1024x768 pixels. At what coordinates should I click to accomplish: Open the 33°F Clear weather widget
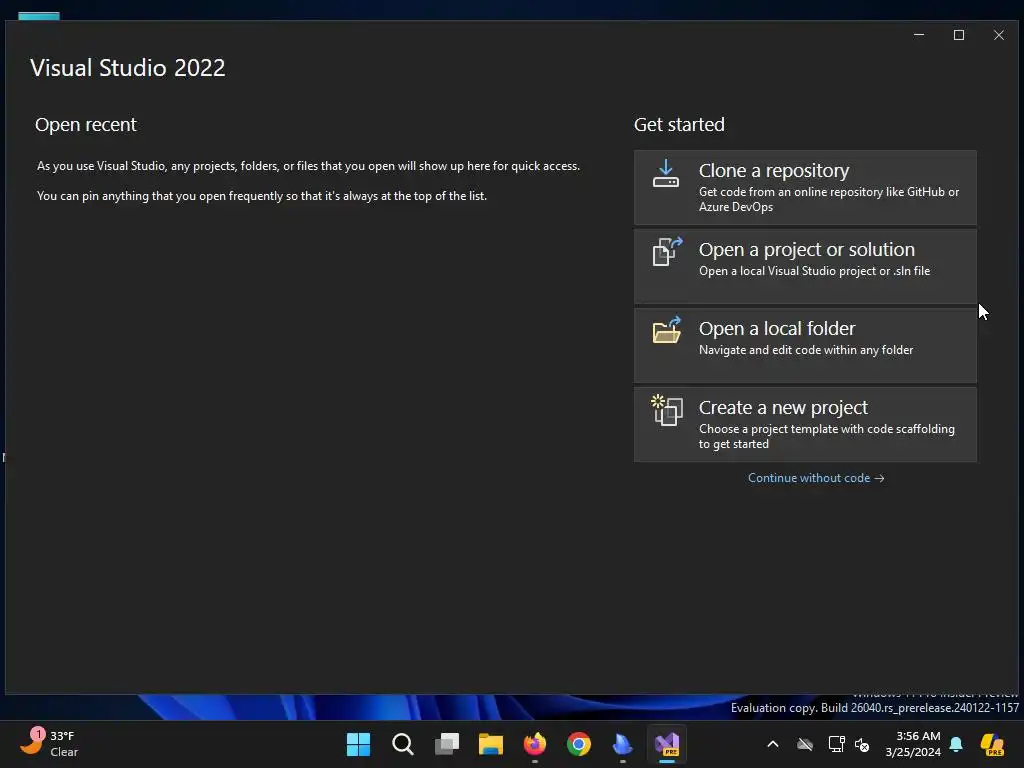click(49, 744)
